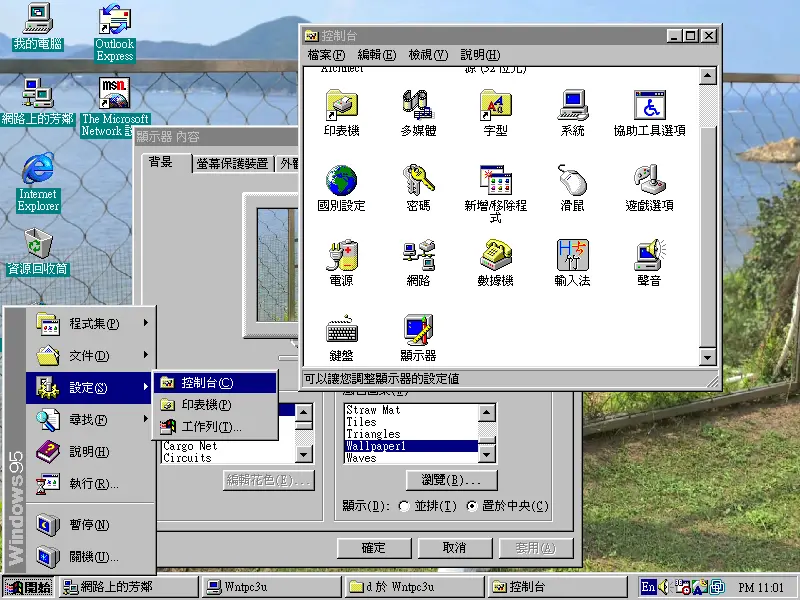Select the 輸入法 input method icon
The image size is (800, 600).
[x=572, y=263]
